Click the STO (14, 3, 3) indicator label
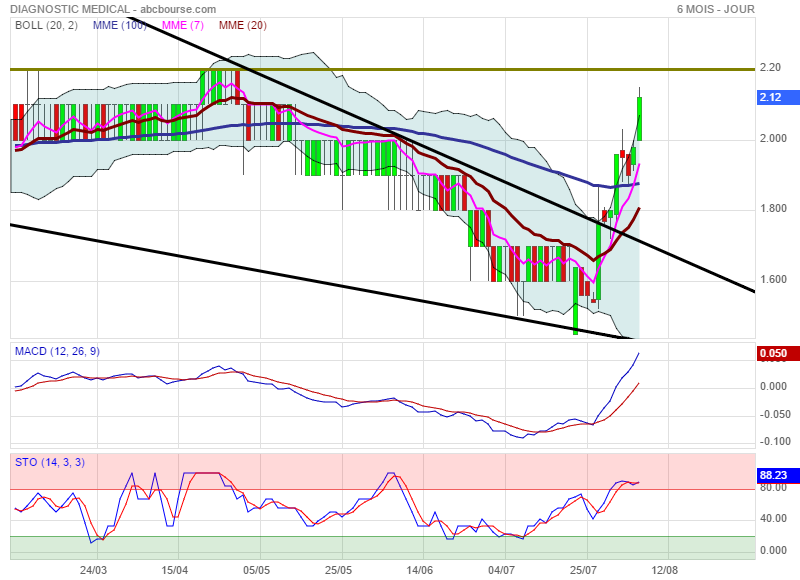The height and width of the screenshot is (580, 800). (49, 463)
